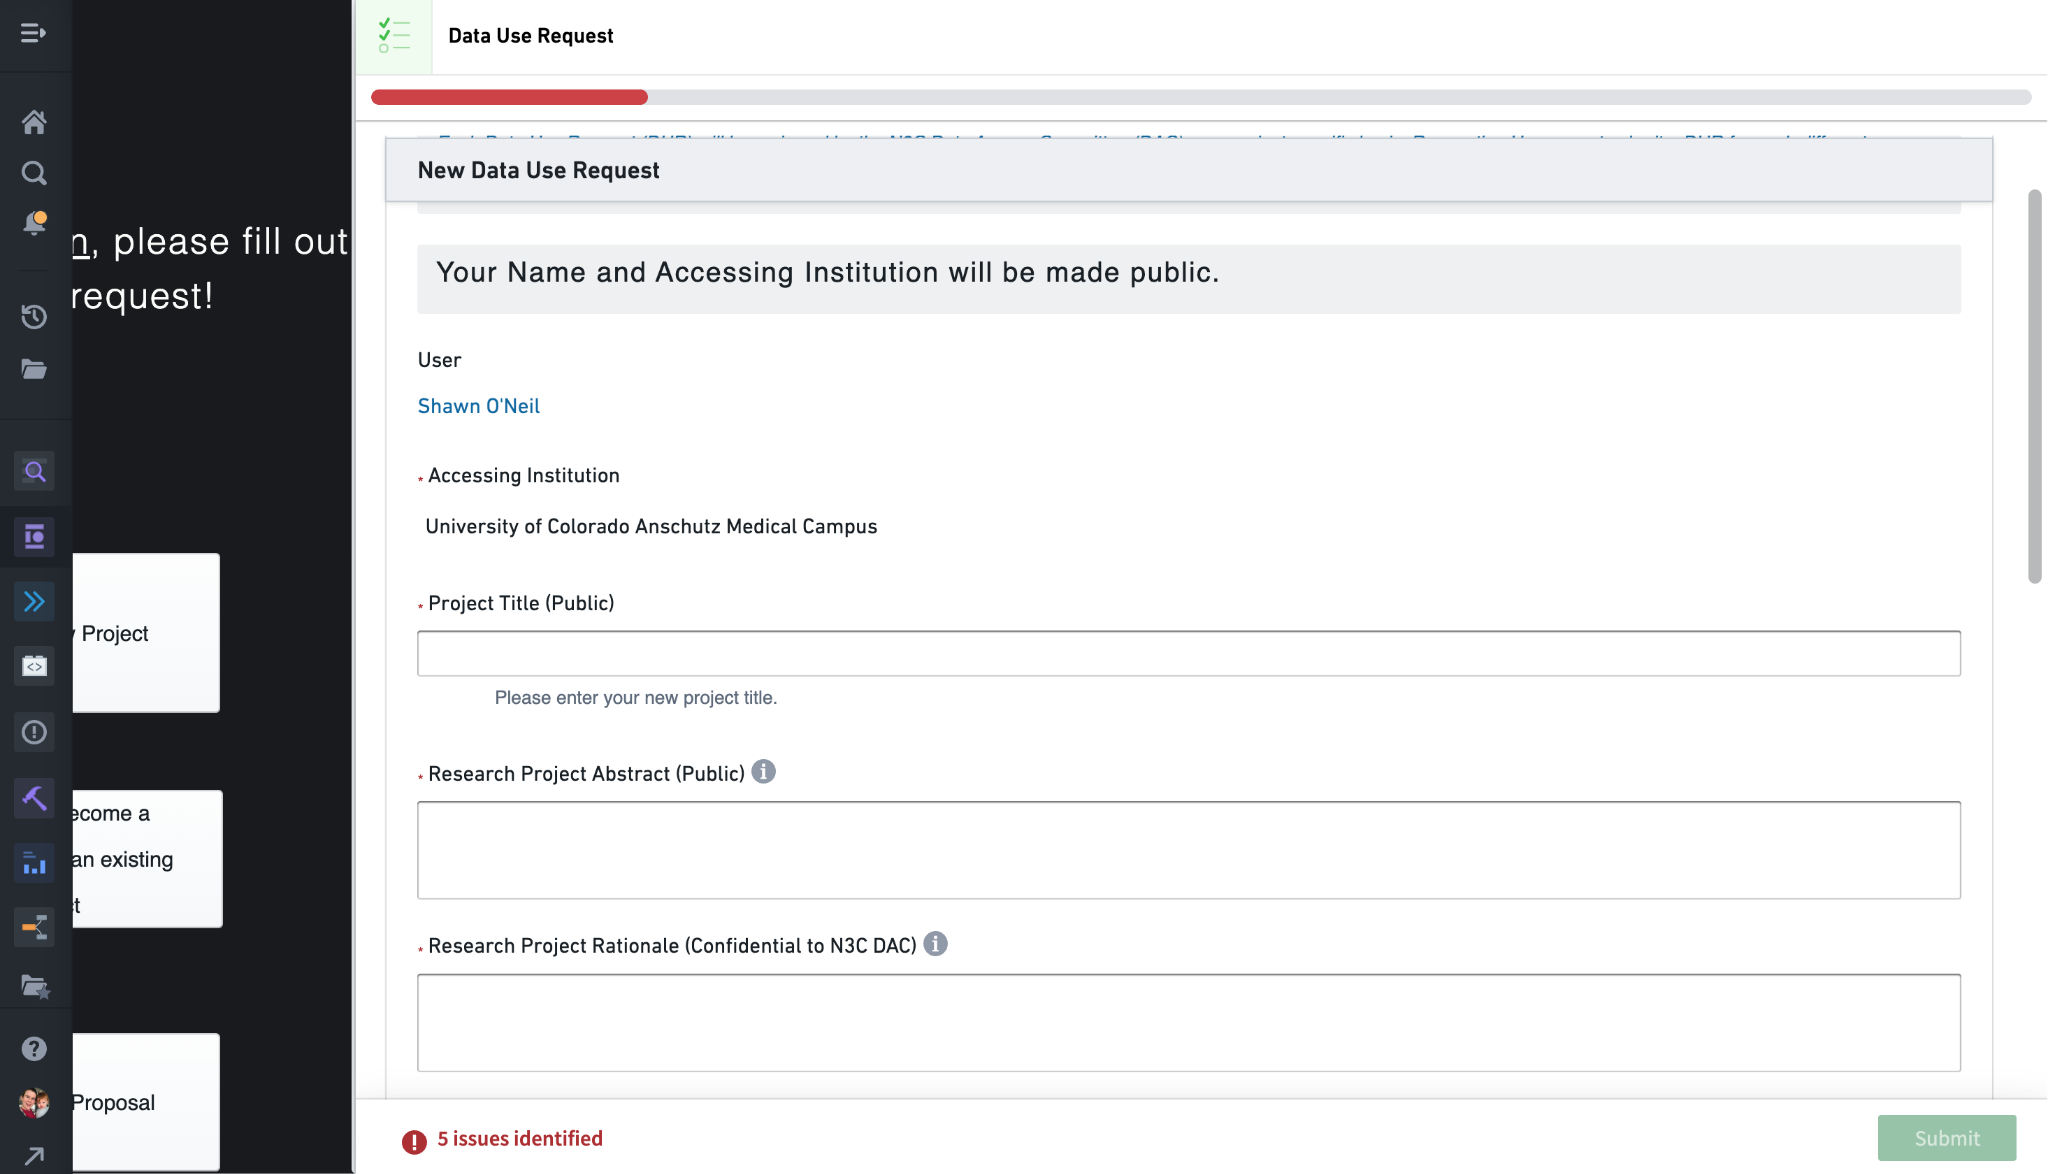The height and width of the screenshot is (1174, 2048).
Task: Open the analytics bar chart icon
Action: coord(35,864)
